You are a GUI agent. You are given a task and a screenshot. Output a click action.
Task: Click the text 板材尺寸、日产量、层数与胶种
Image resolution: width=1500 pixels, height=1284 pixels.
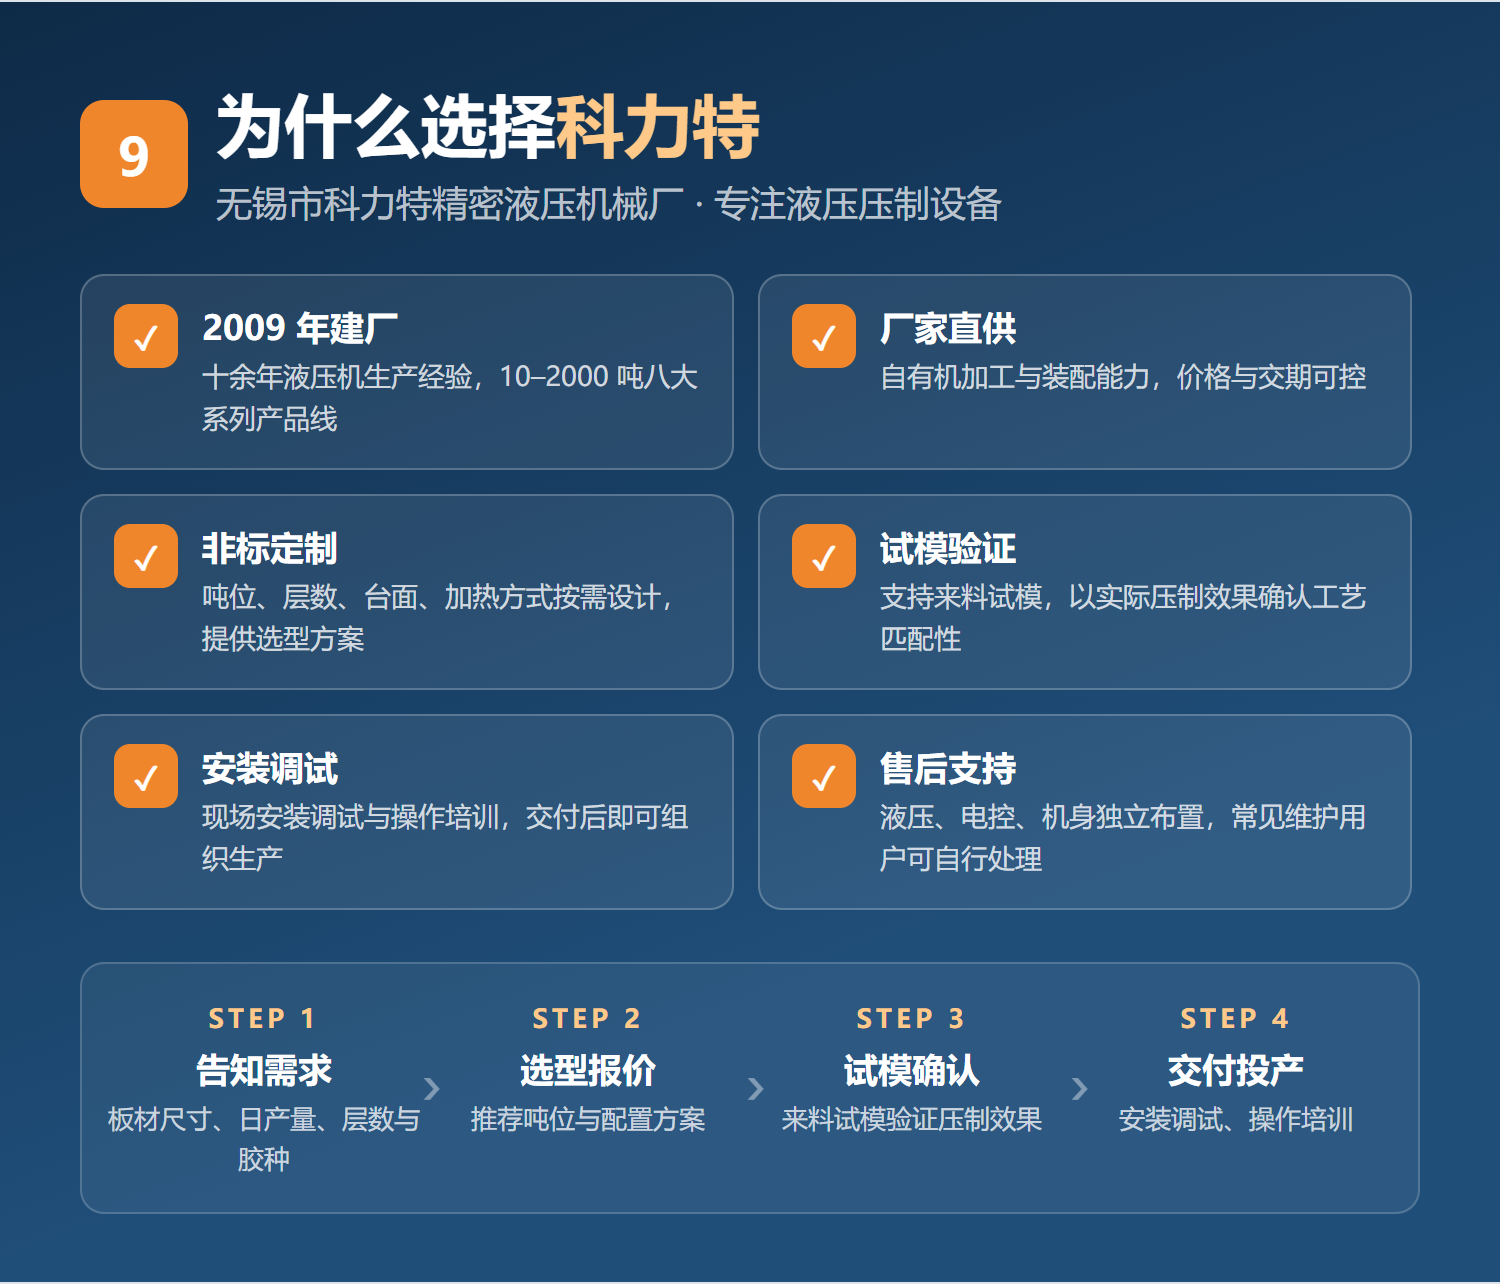tap(264, 1139)
